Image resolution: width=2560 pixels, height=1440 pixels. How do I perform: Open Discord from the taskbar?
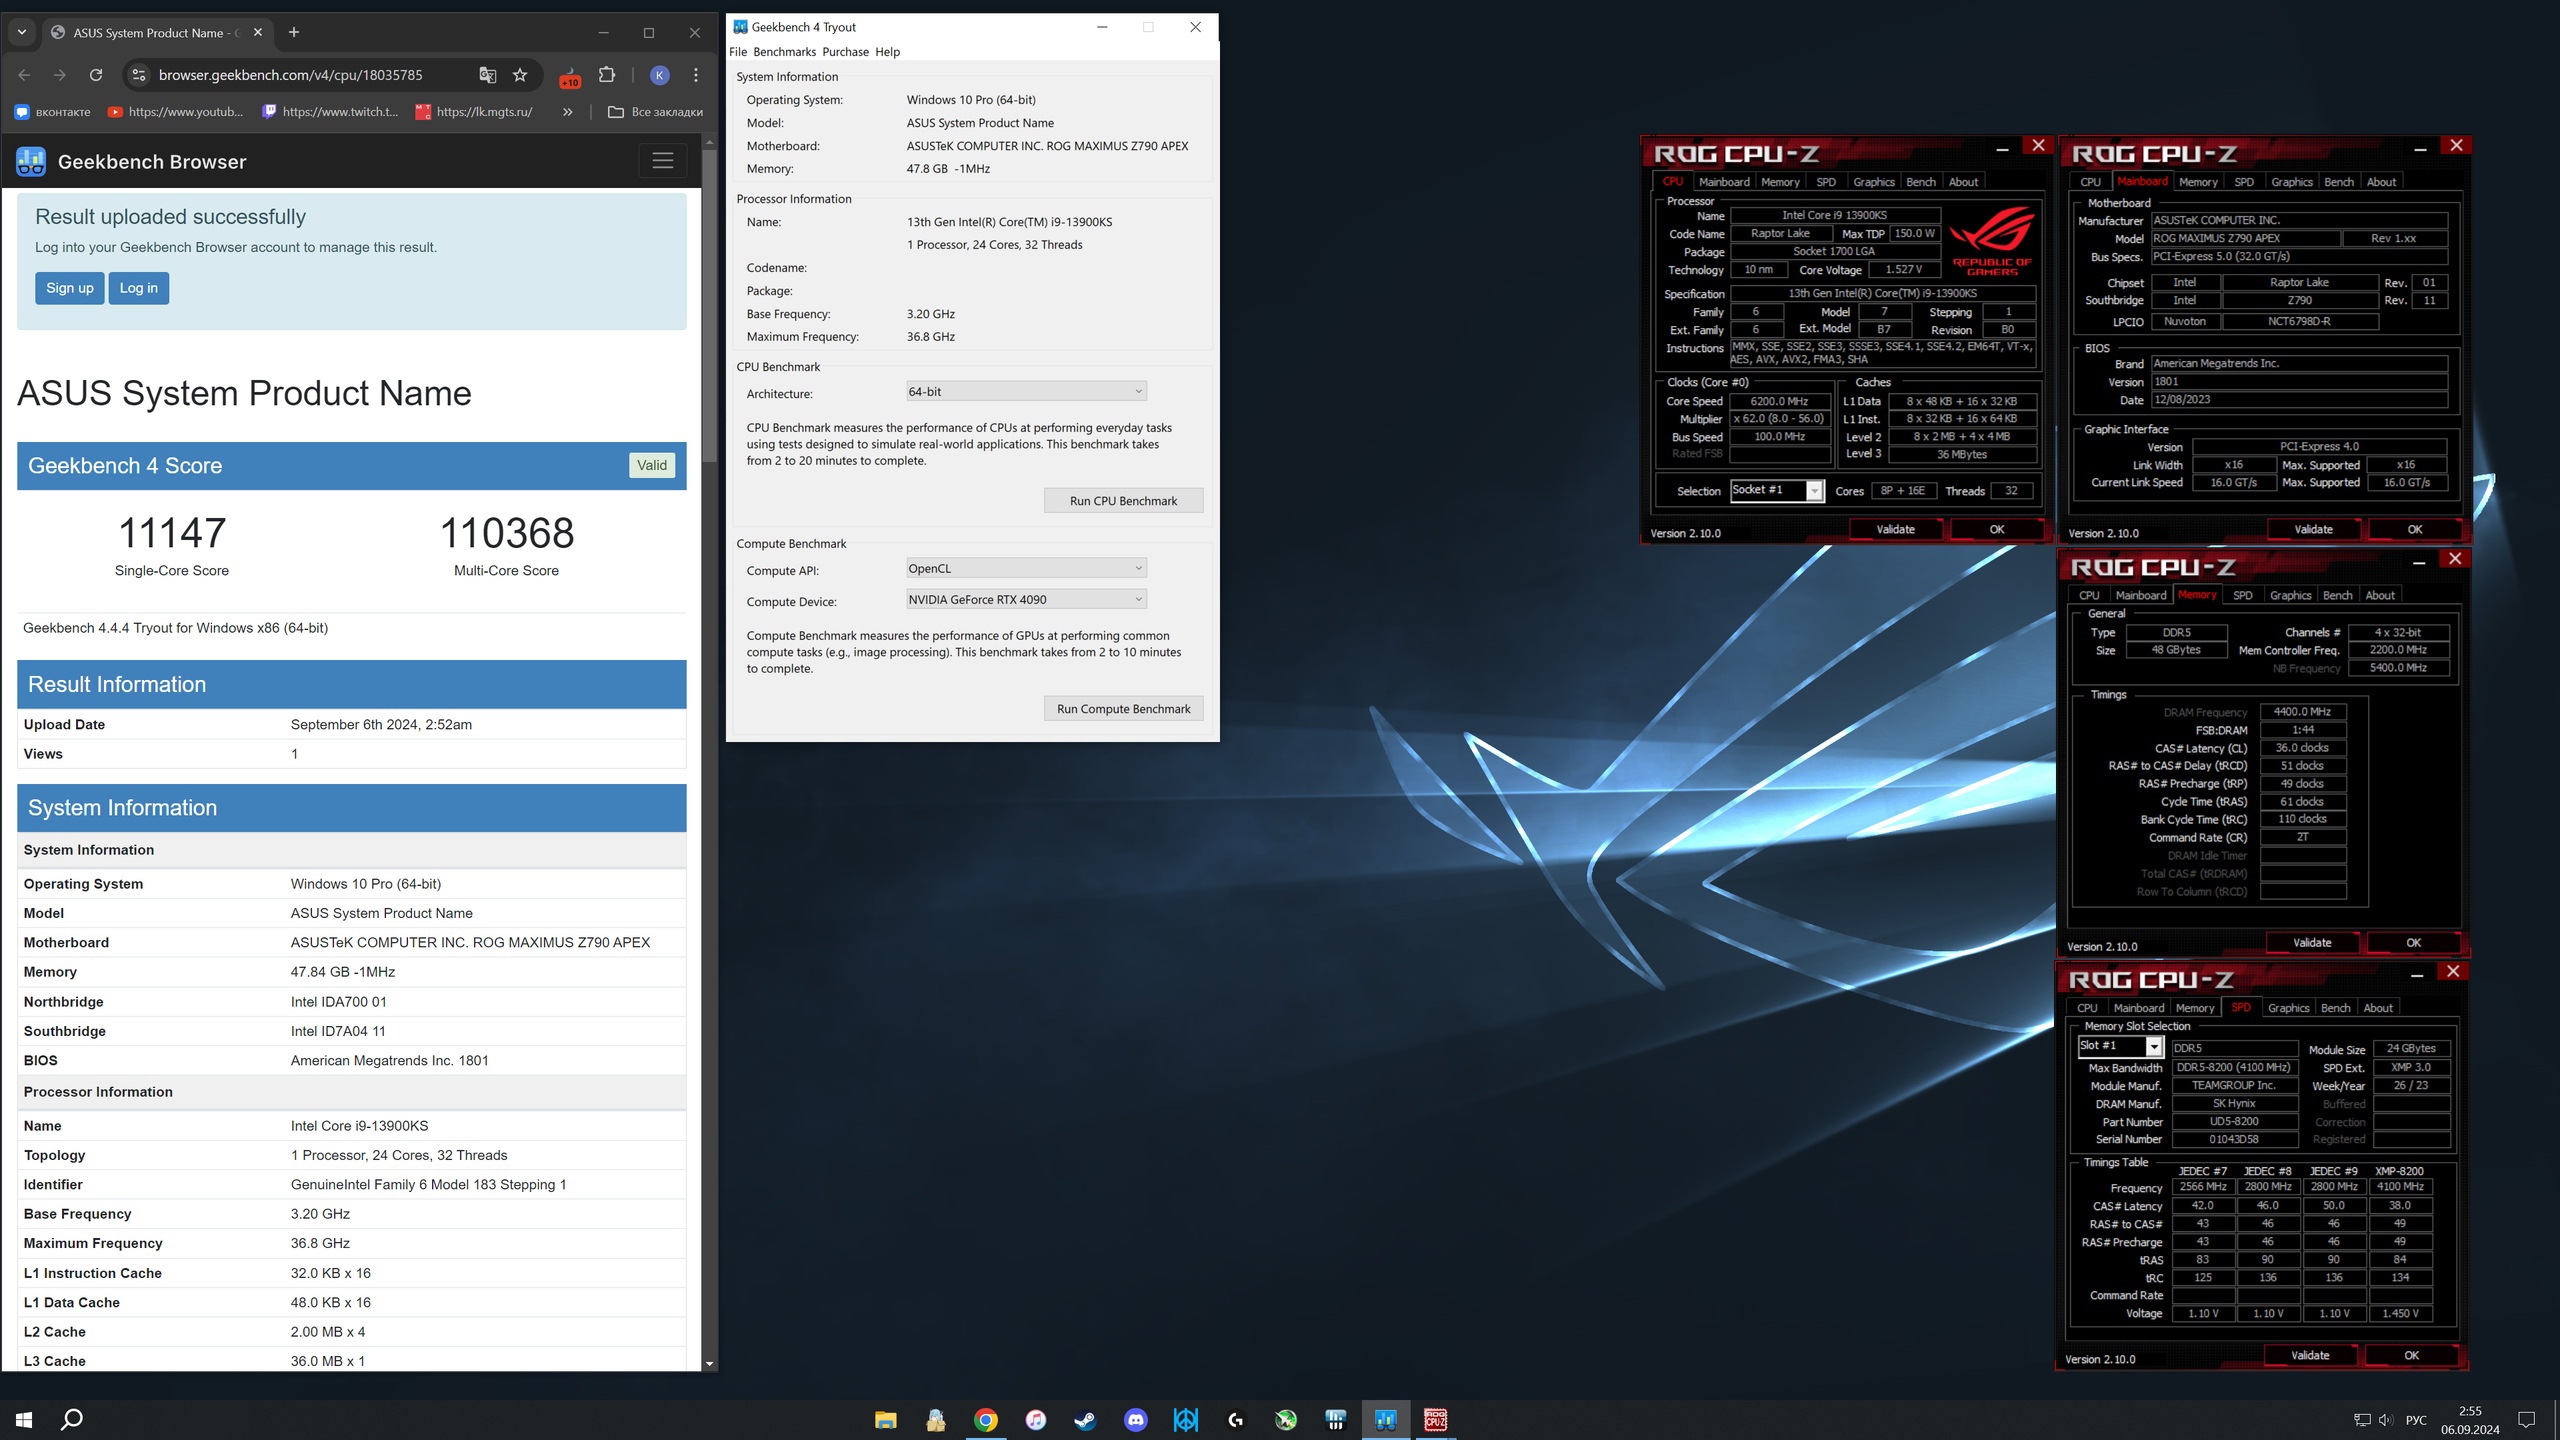tap(1136, 1420)
